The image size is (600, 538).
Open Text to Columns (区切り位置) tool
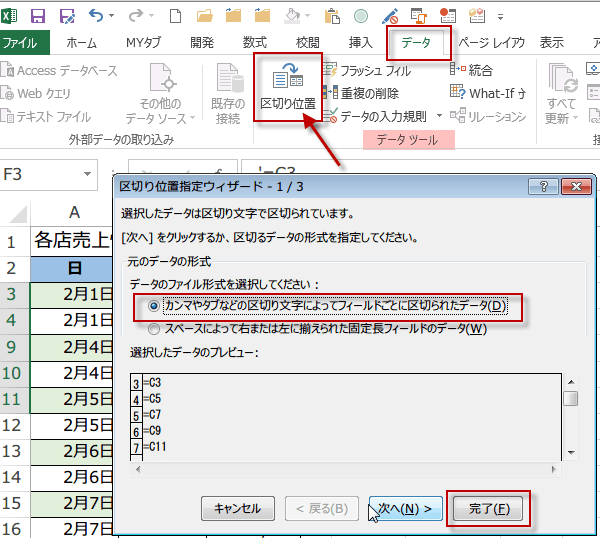(x=288, y=87)
